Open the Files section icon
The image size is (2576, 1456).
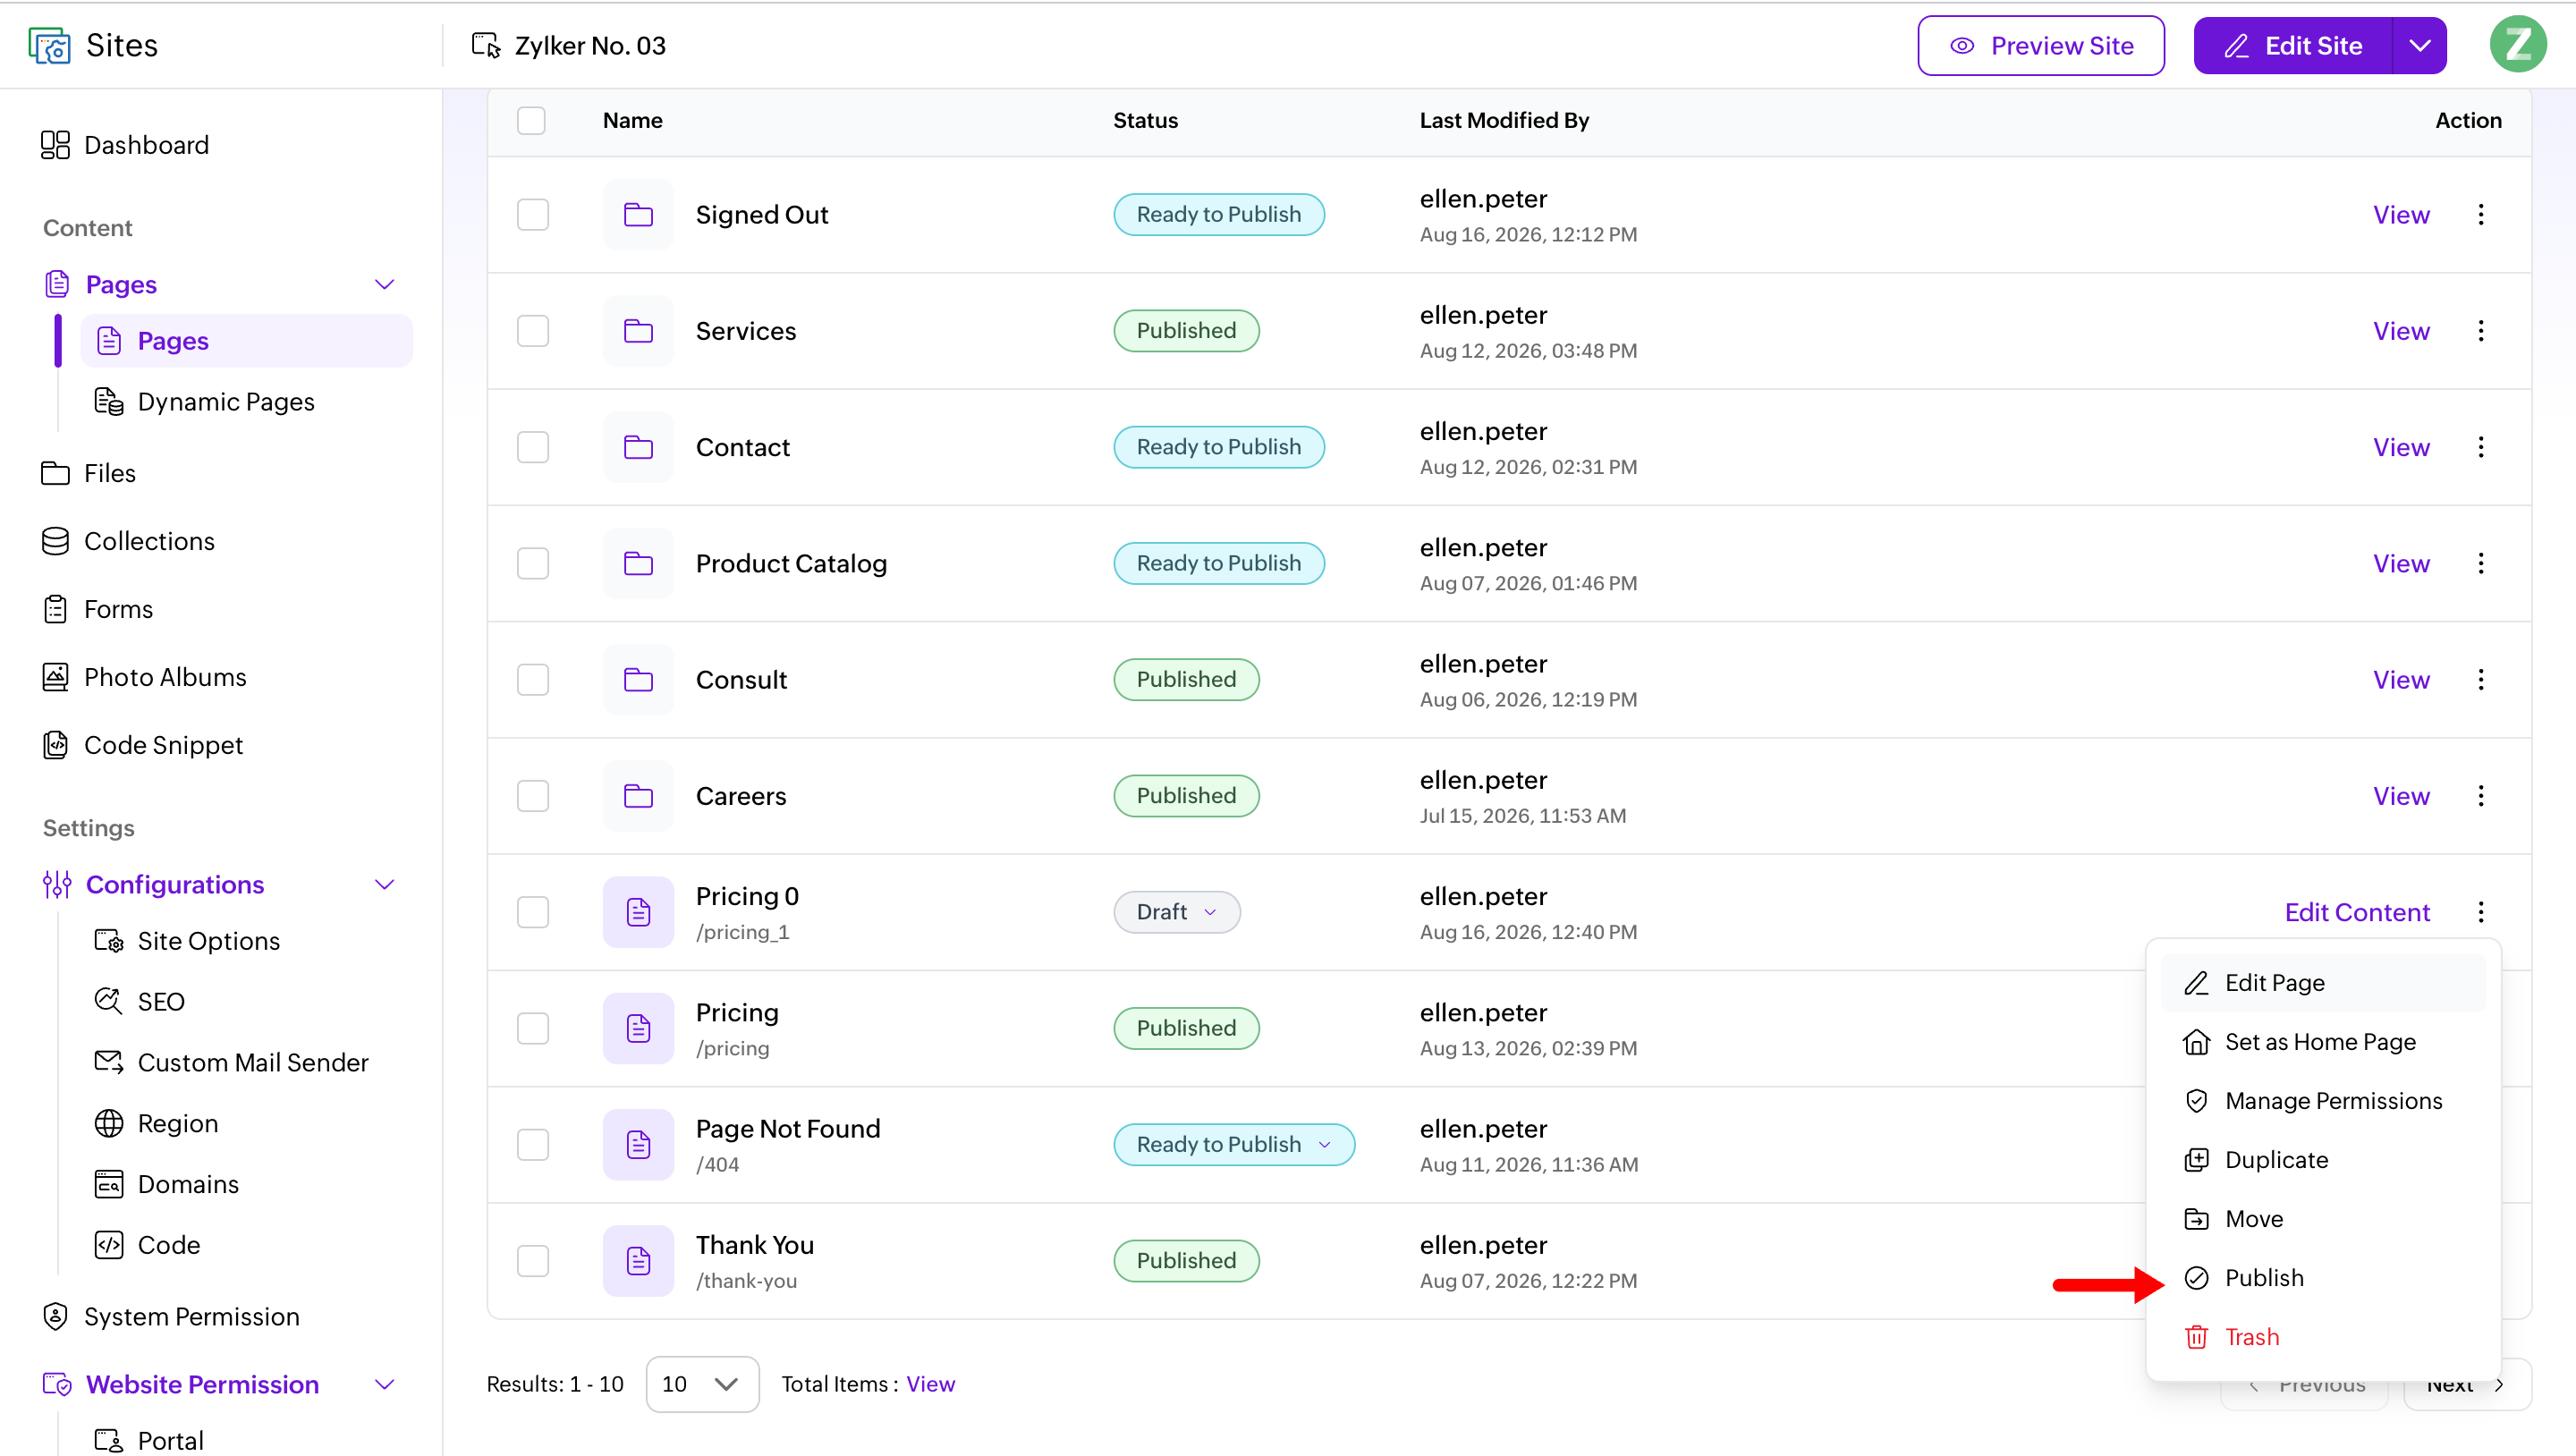pos(55,473)
